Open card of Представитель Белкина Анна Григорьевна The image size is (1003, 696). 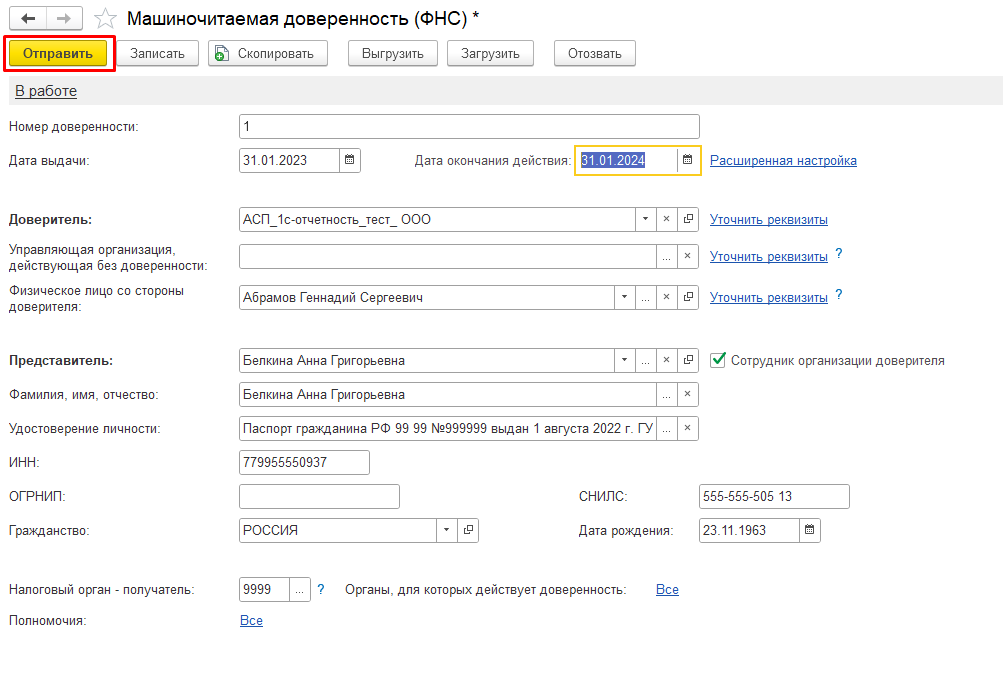[688, 360]
